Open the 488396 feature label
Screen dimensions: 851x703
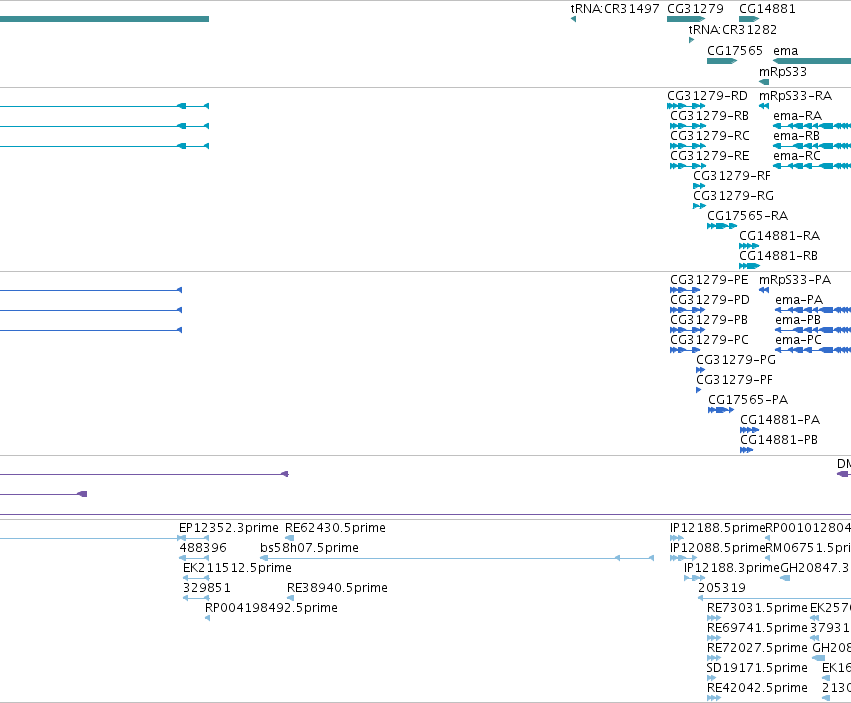[203, 548]
